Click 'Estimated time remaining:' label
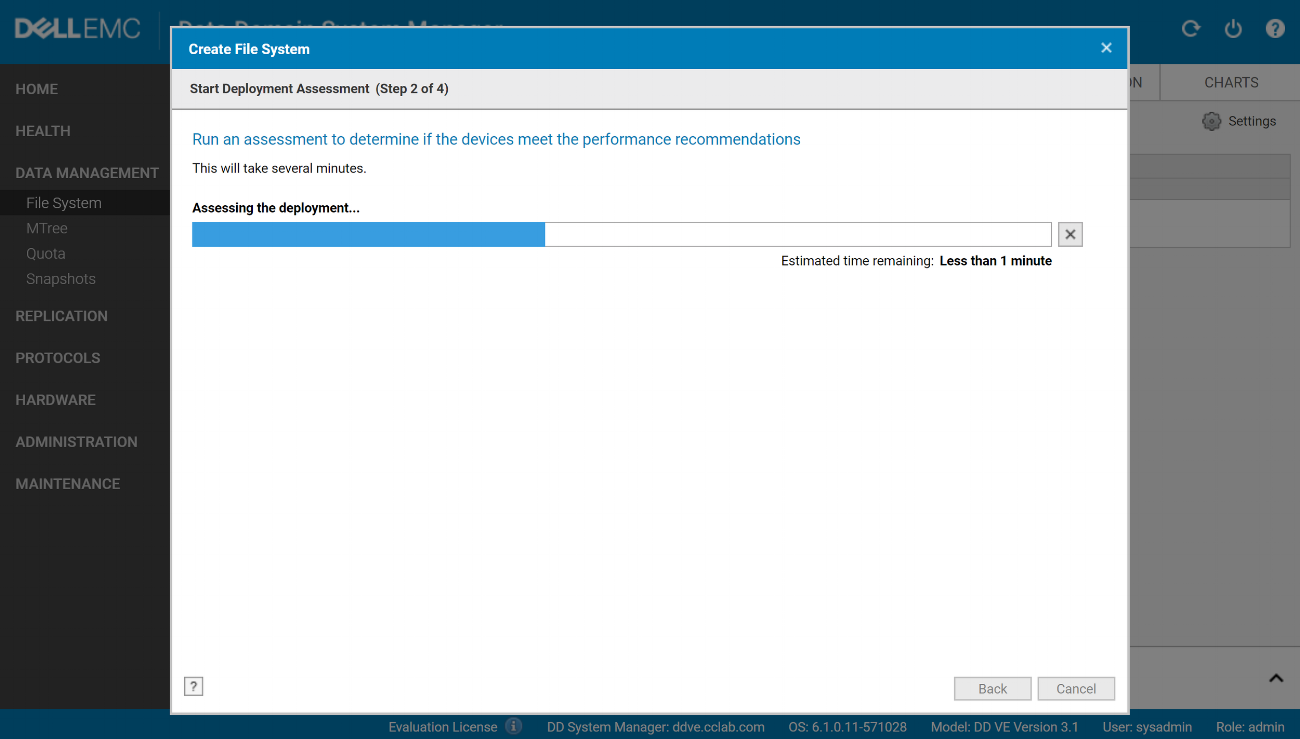Screen dimensions: 1300x739 pos(857,261)
